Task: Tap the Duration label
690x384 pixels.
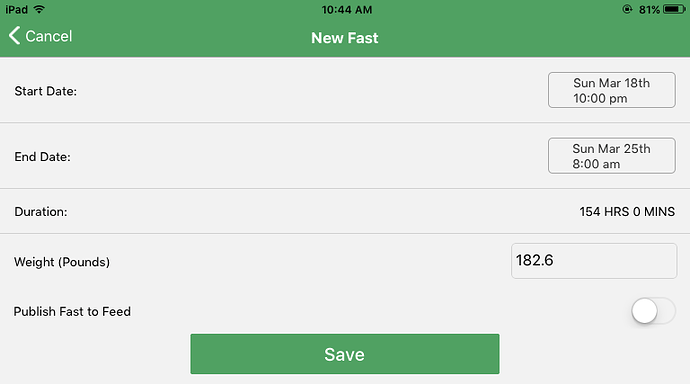Action: click(x=40, y=212)
